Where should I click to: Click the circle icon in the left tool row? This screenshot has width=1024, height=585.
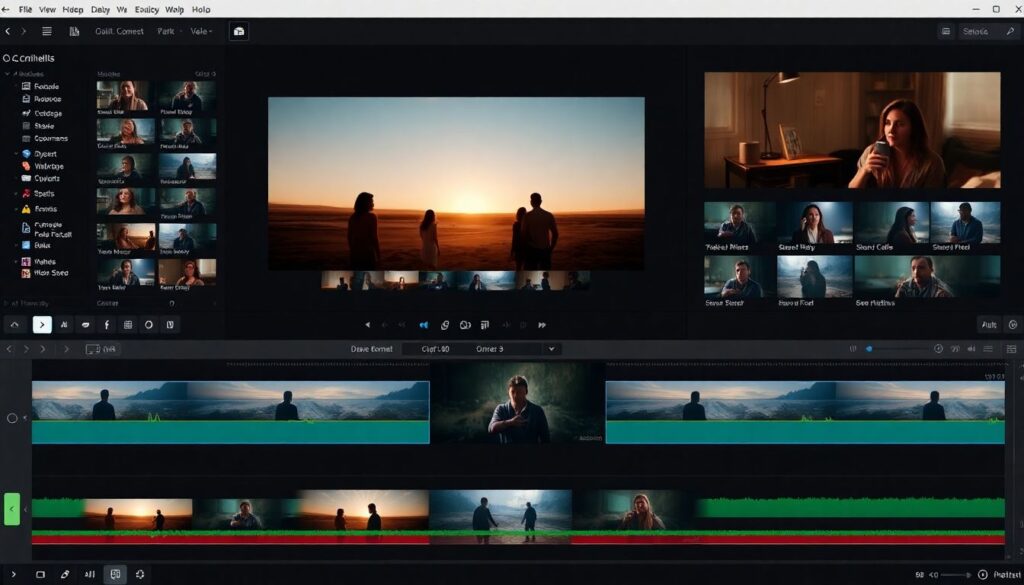(149, 324)
